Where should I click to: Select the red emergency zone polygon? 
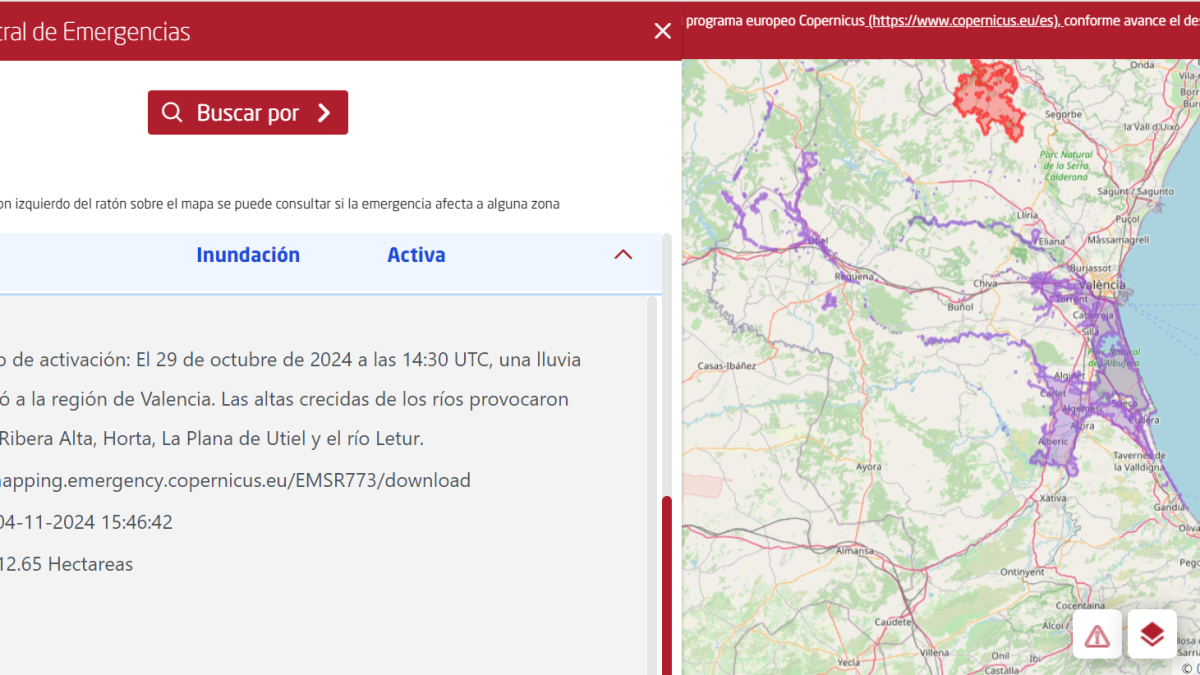tap(988, 95)
